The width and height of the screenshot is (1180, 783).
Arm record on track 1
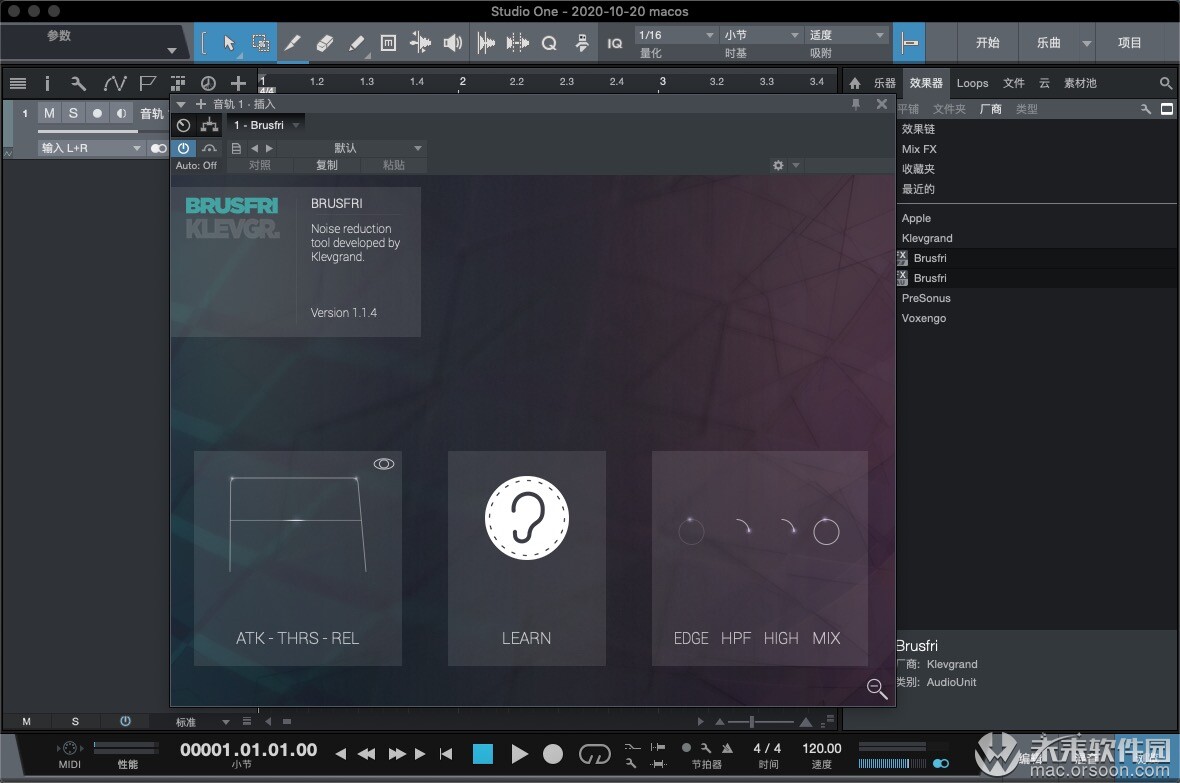(97, 113)
